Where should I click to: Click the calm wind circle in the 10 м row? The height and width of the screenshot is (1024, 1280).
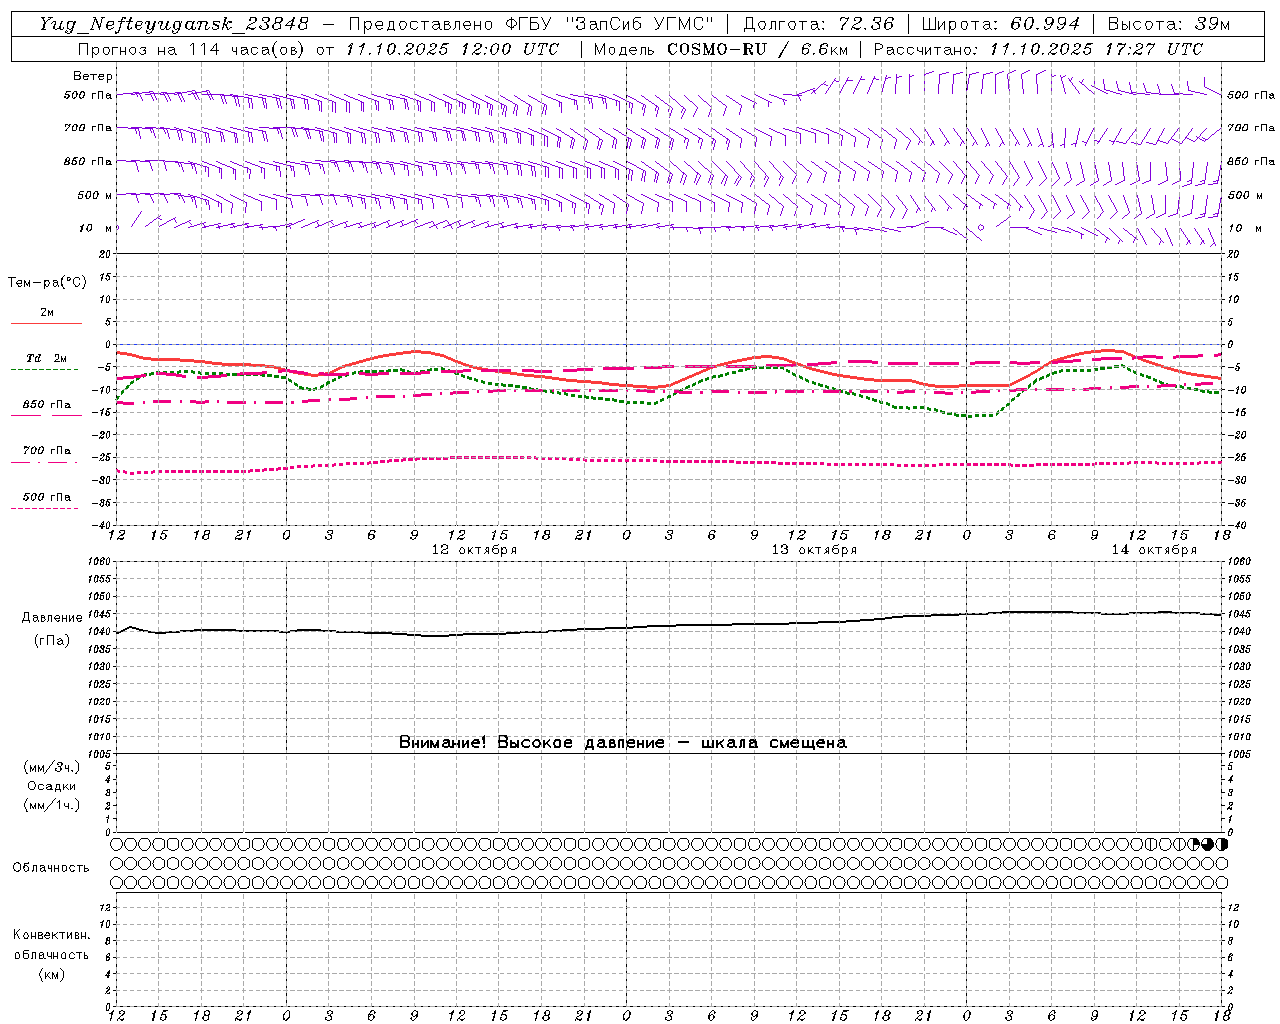pos(981,228)
